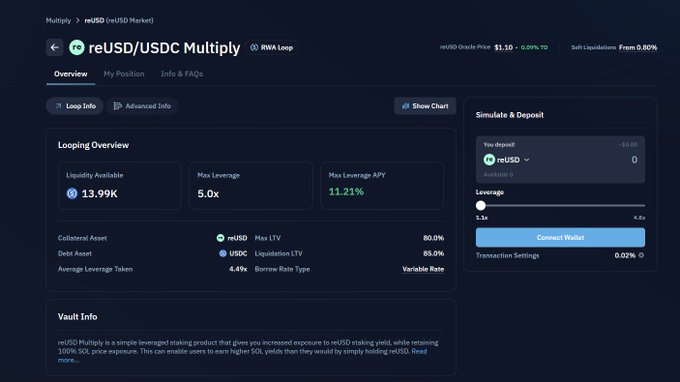Click the Show Chart button
This screenshot has height=382, width=680.
coord(425,106)
